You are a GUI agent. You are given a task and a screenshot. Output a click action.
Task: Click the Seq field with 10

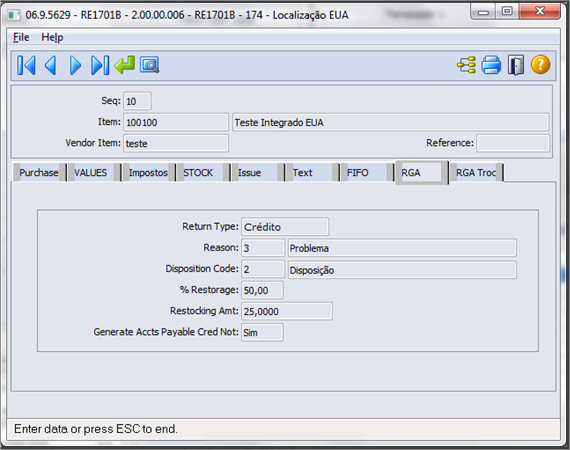(x=137, y=101)
